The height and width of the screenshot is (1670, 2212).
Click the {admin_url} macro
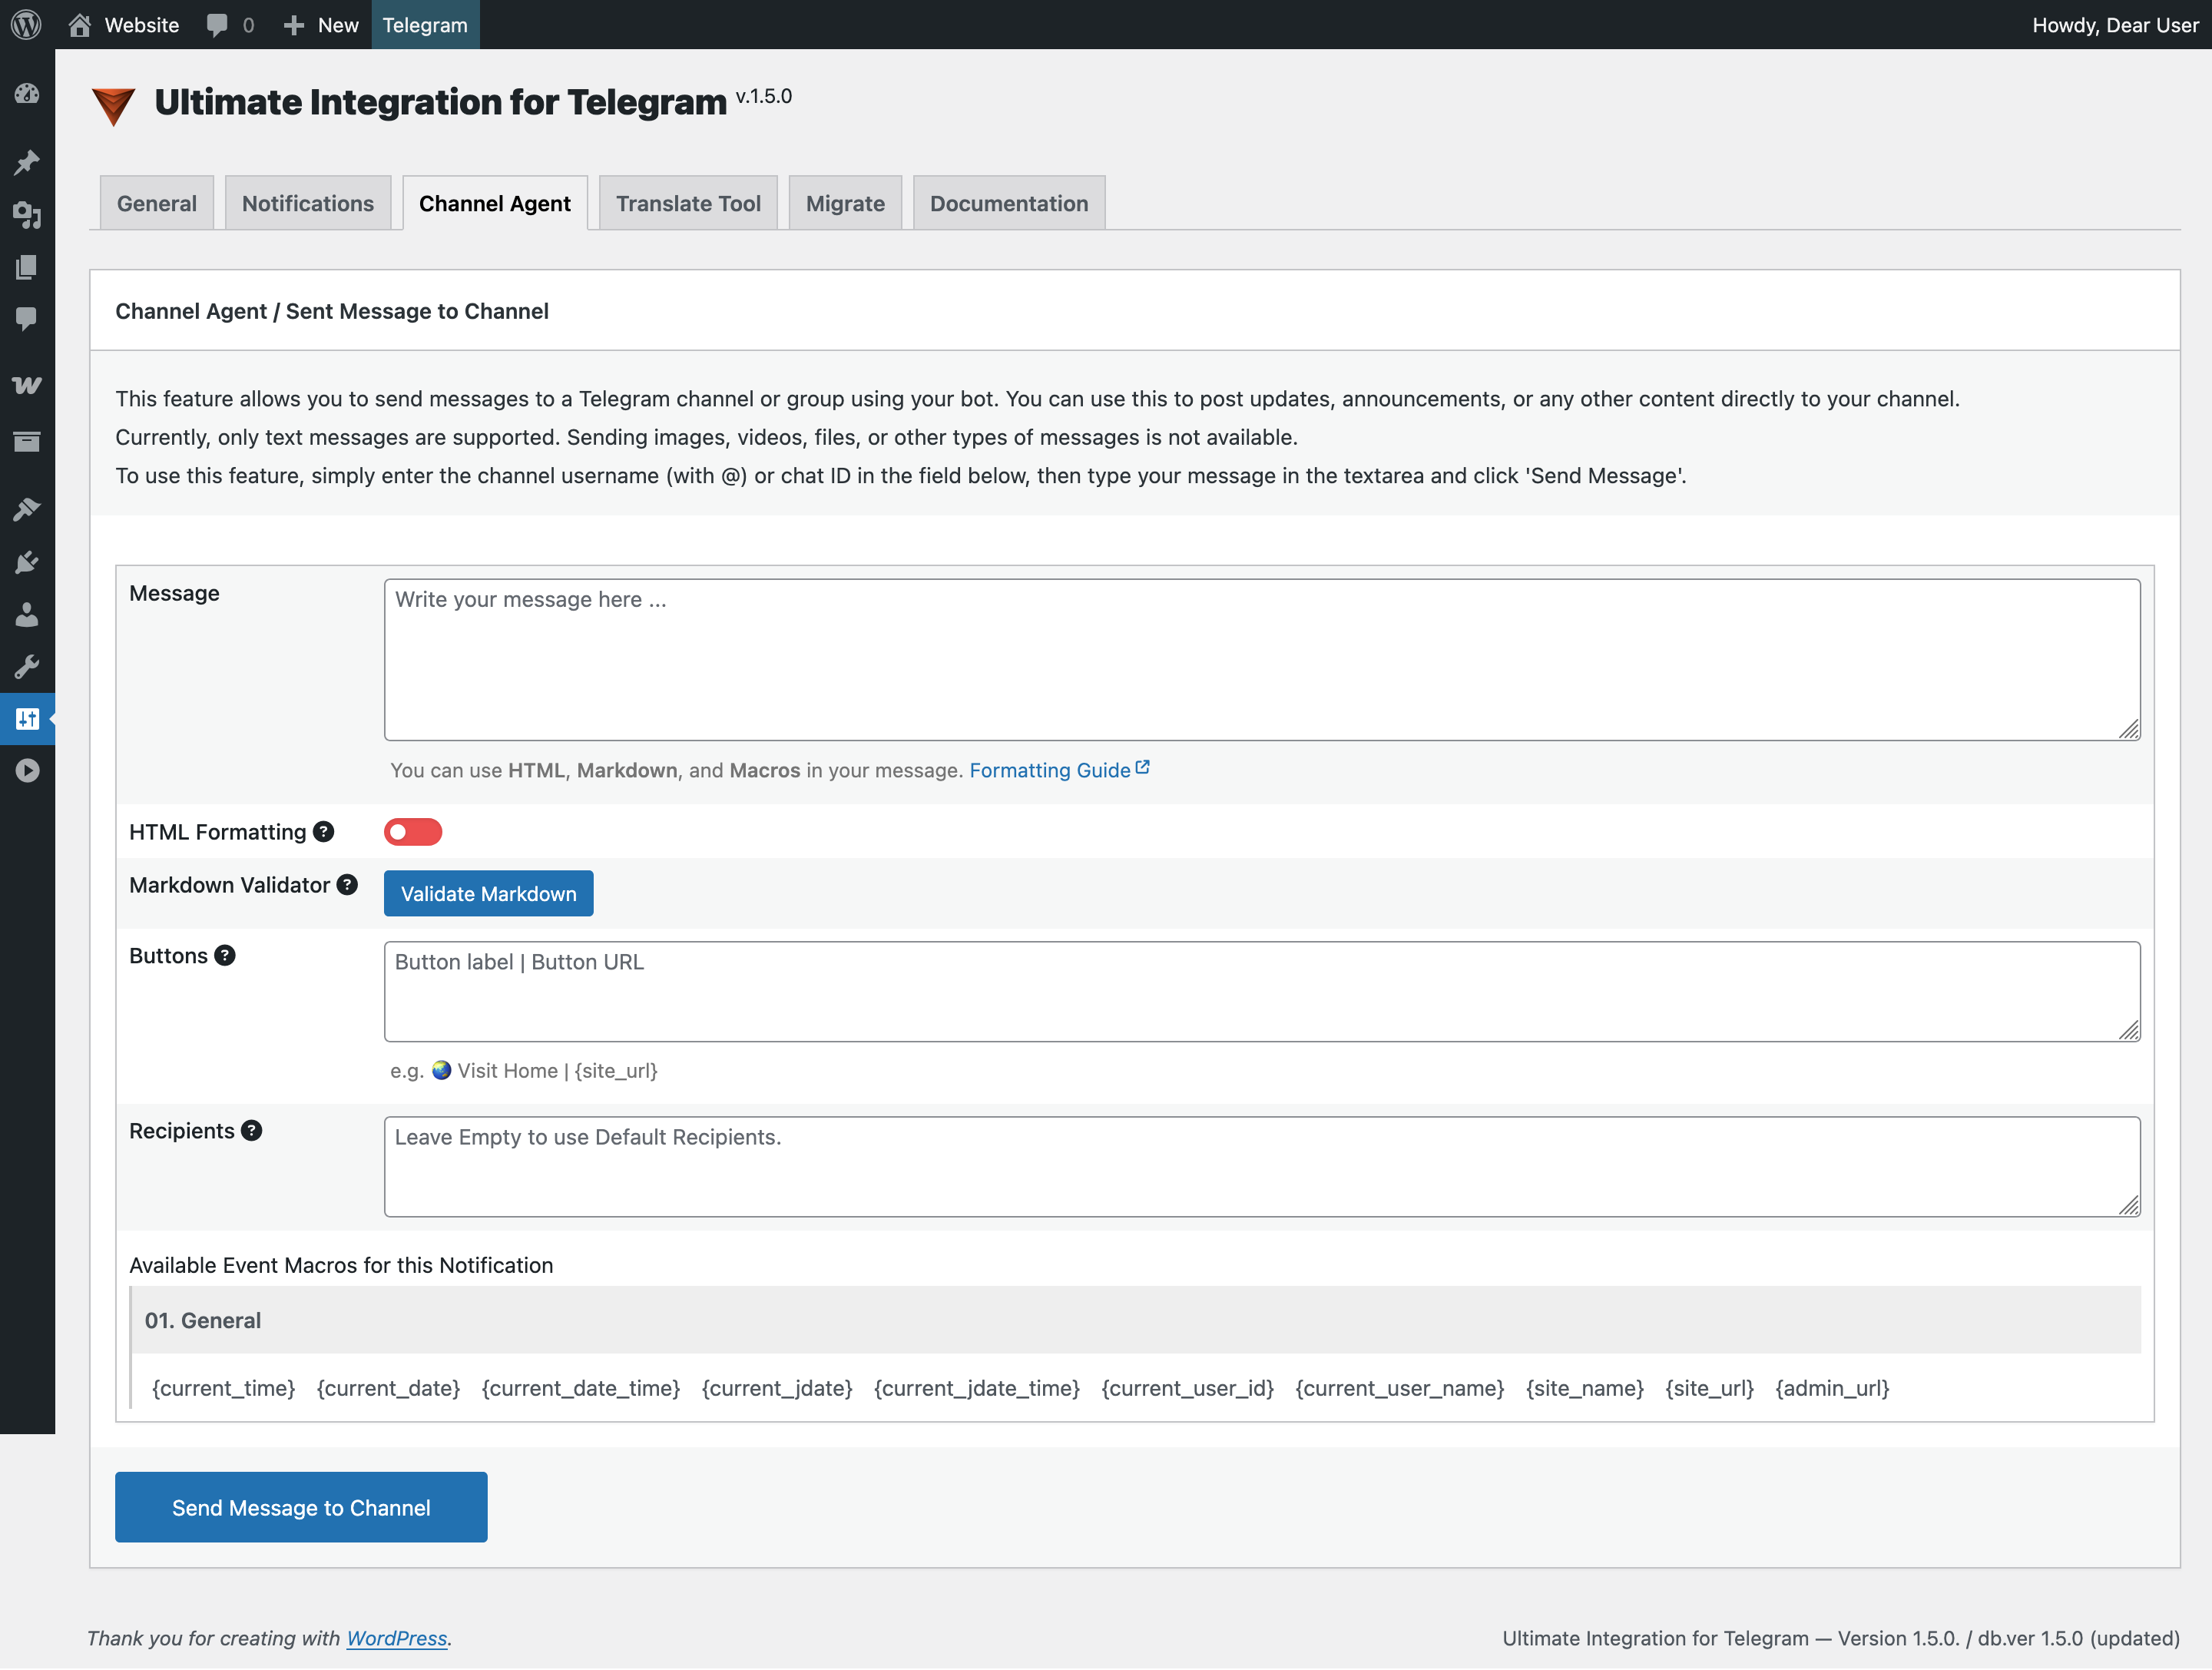(1832, 1388)
